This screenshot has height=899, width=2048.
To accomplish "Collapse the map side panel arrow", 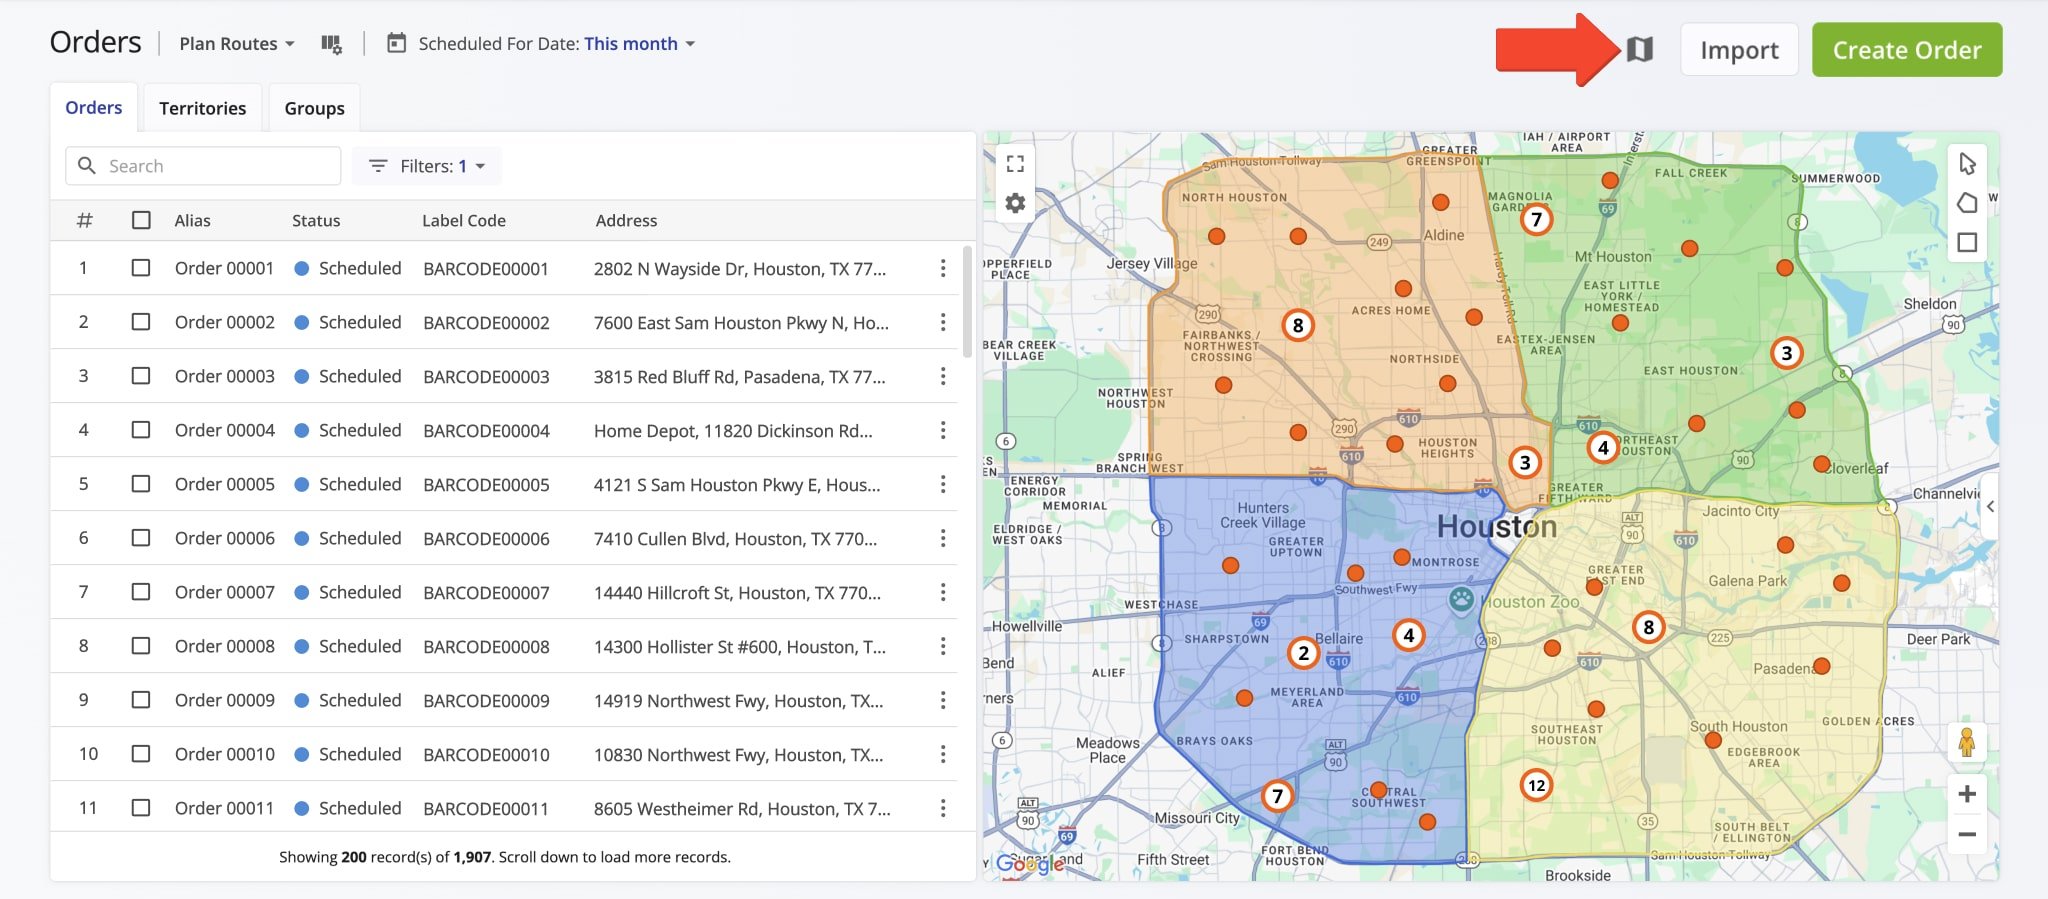I will [x=1990, y=506].
